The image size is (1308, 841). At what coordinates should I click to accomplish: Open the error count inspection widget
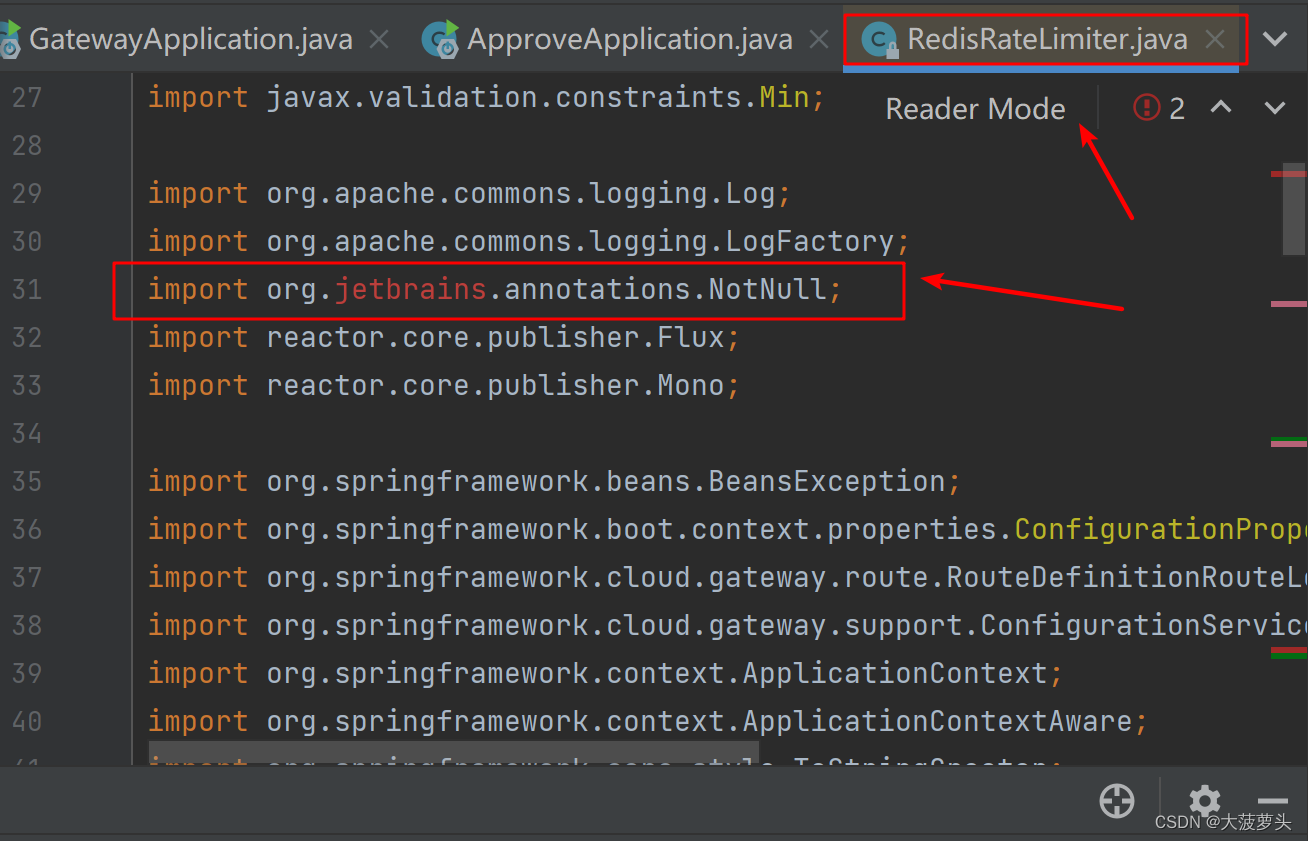pos(1159,107)
